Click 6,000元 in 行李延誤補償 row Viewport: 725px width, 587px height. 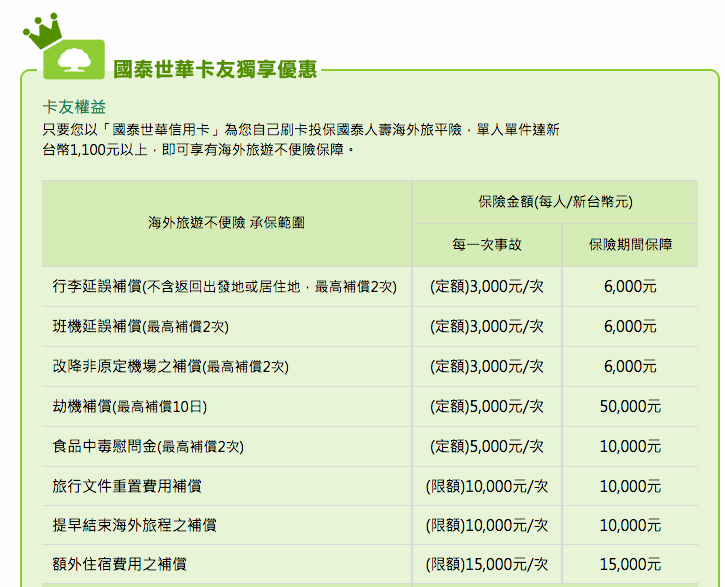click(x=630, y=287)
